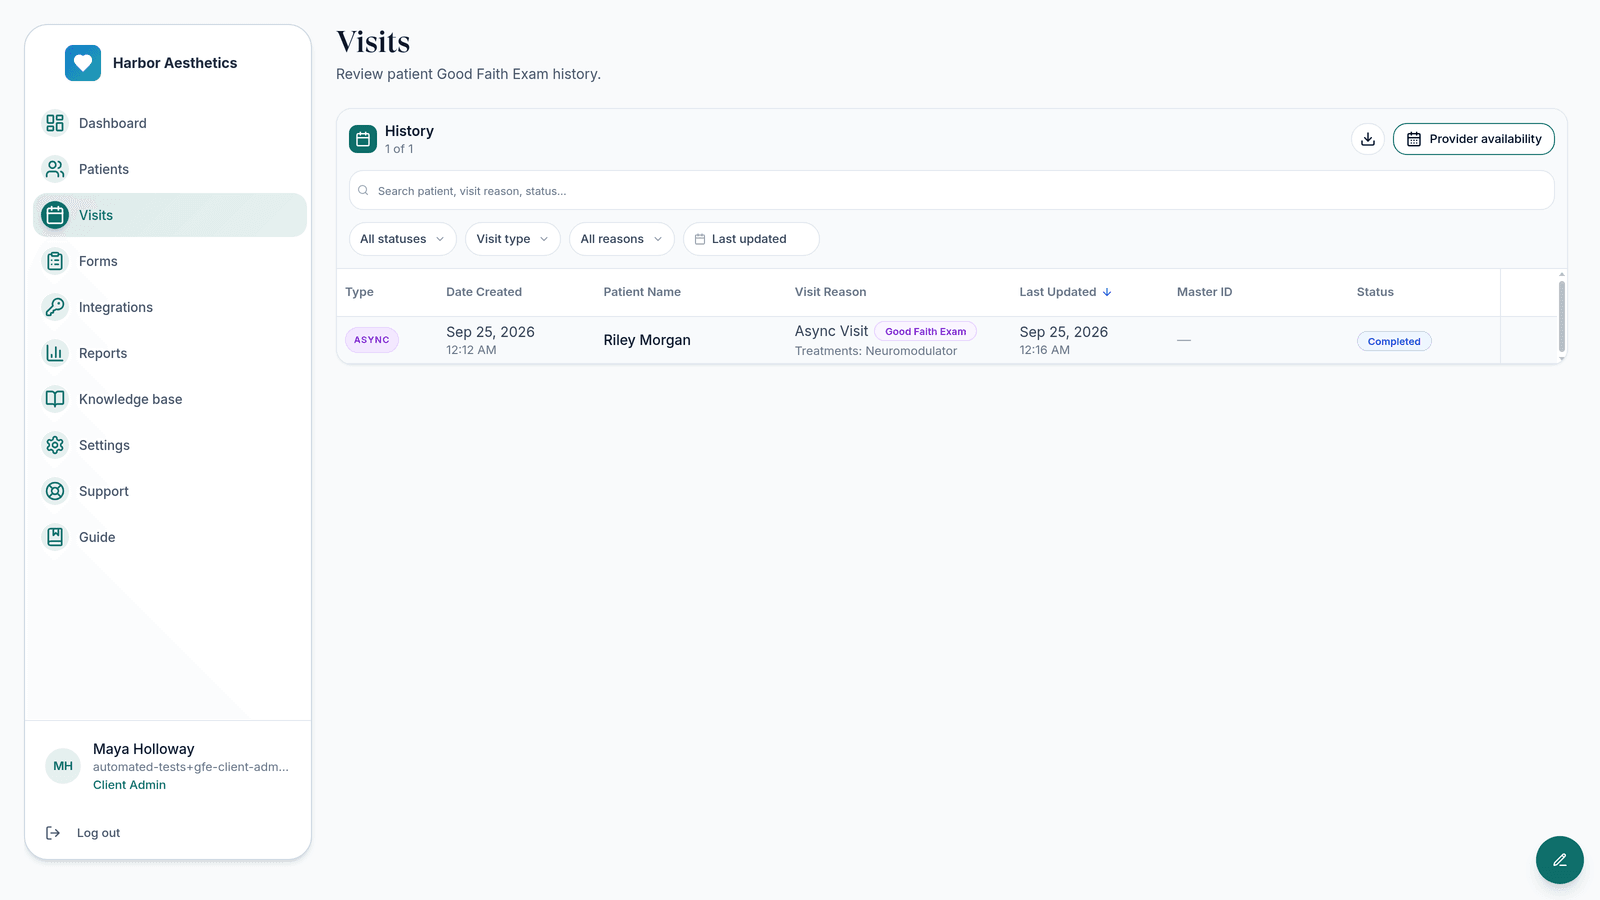1600x900 pixels.
Task: Navigate to the Reports menu label
Action: point(103,353)
